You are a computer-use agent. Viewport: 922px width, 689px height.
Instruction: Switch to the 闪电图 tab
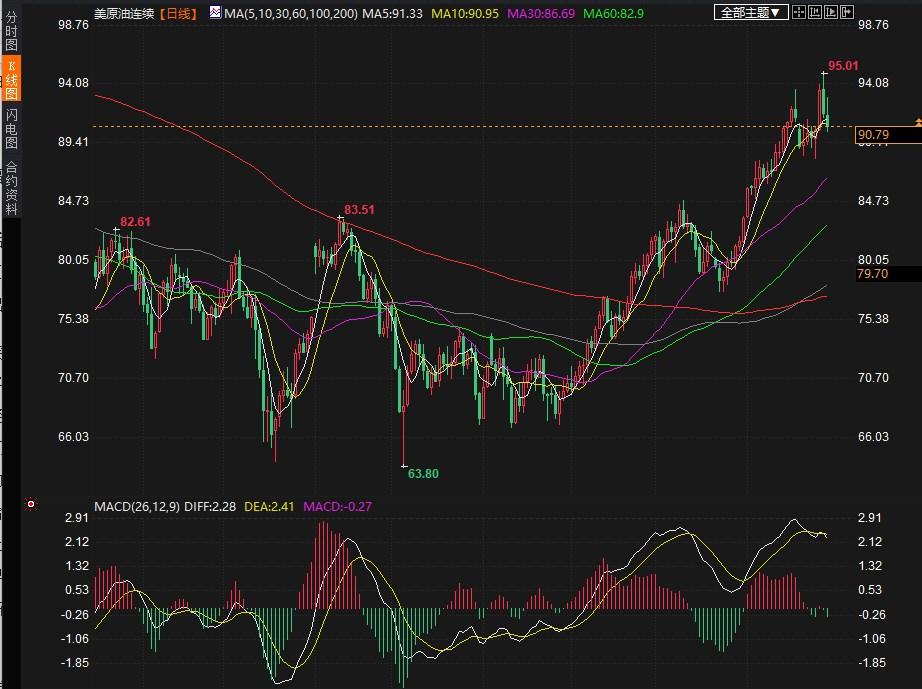11,131
